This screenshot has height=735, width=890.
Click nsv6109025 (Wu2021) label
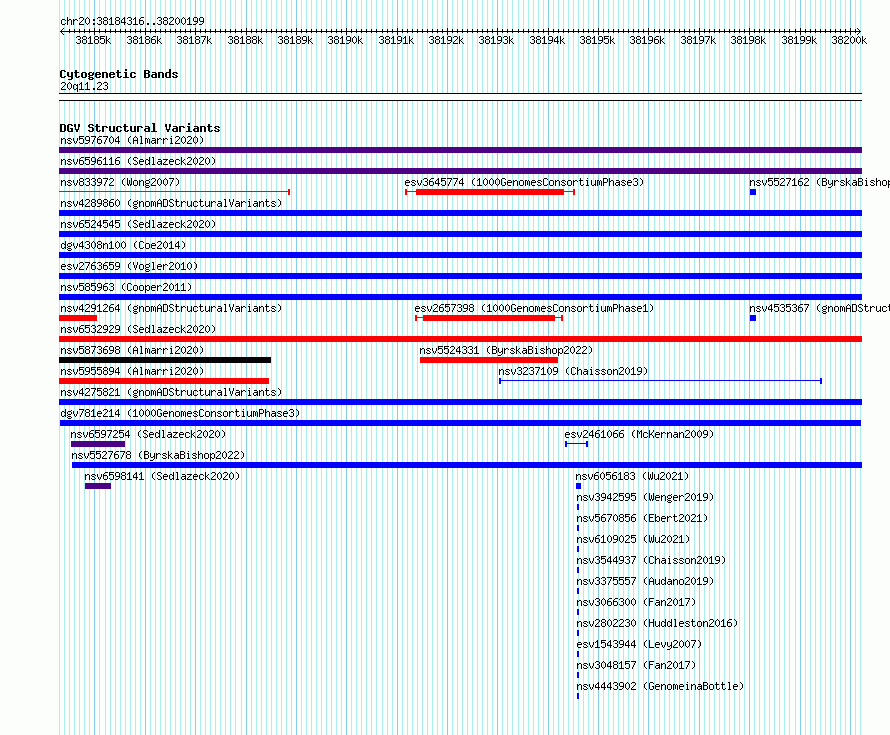point(633,539)
